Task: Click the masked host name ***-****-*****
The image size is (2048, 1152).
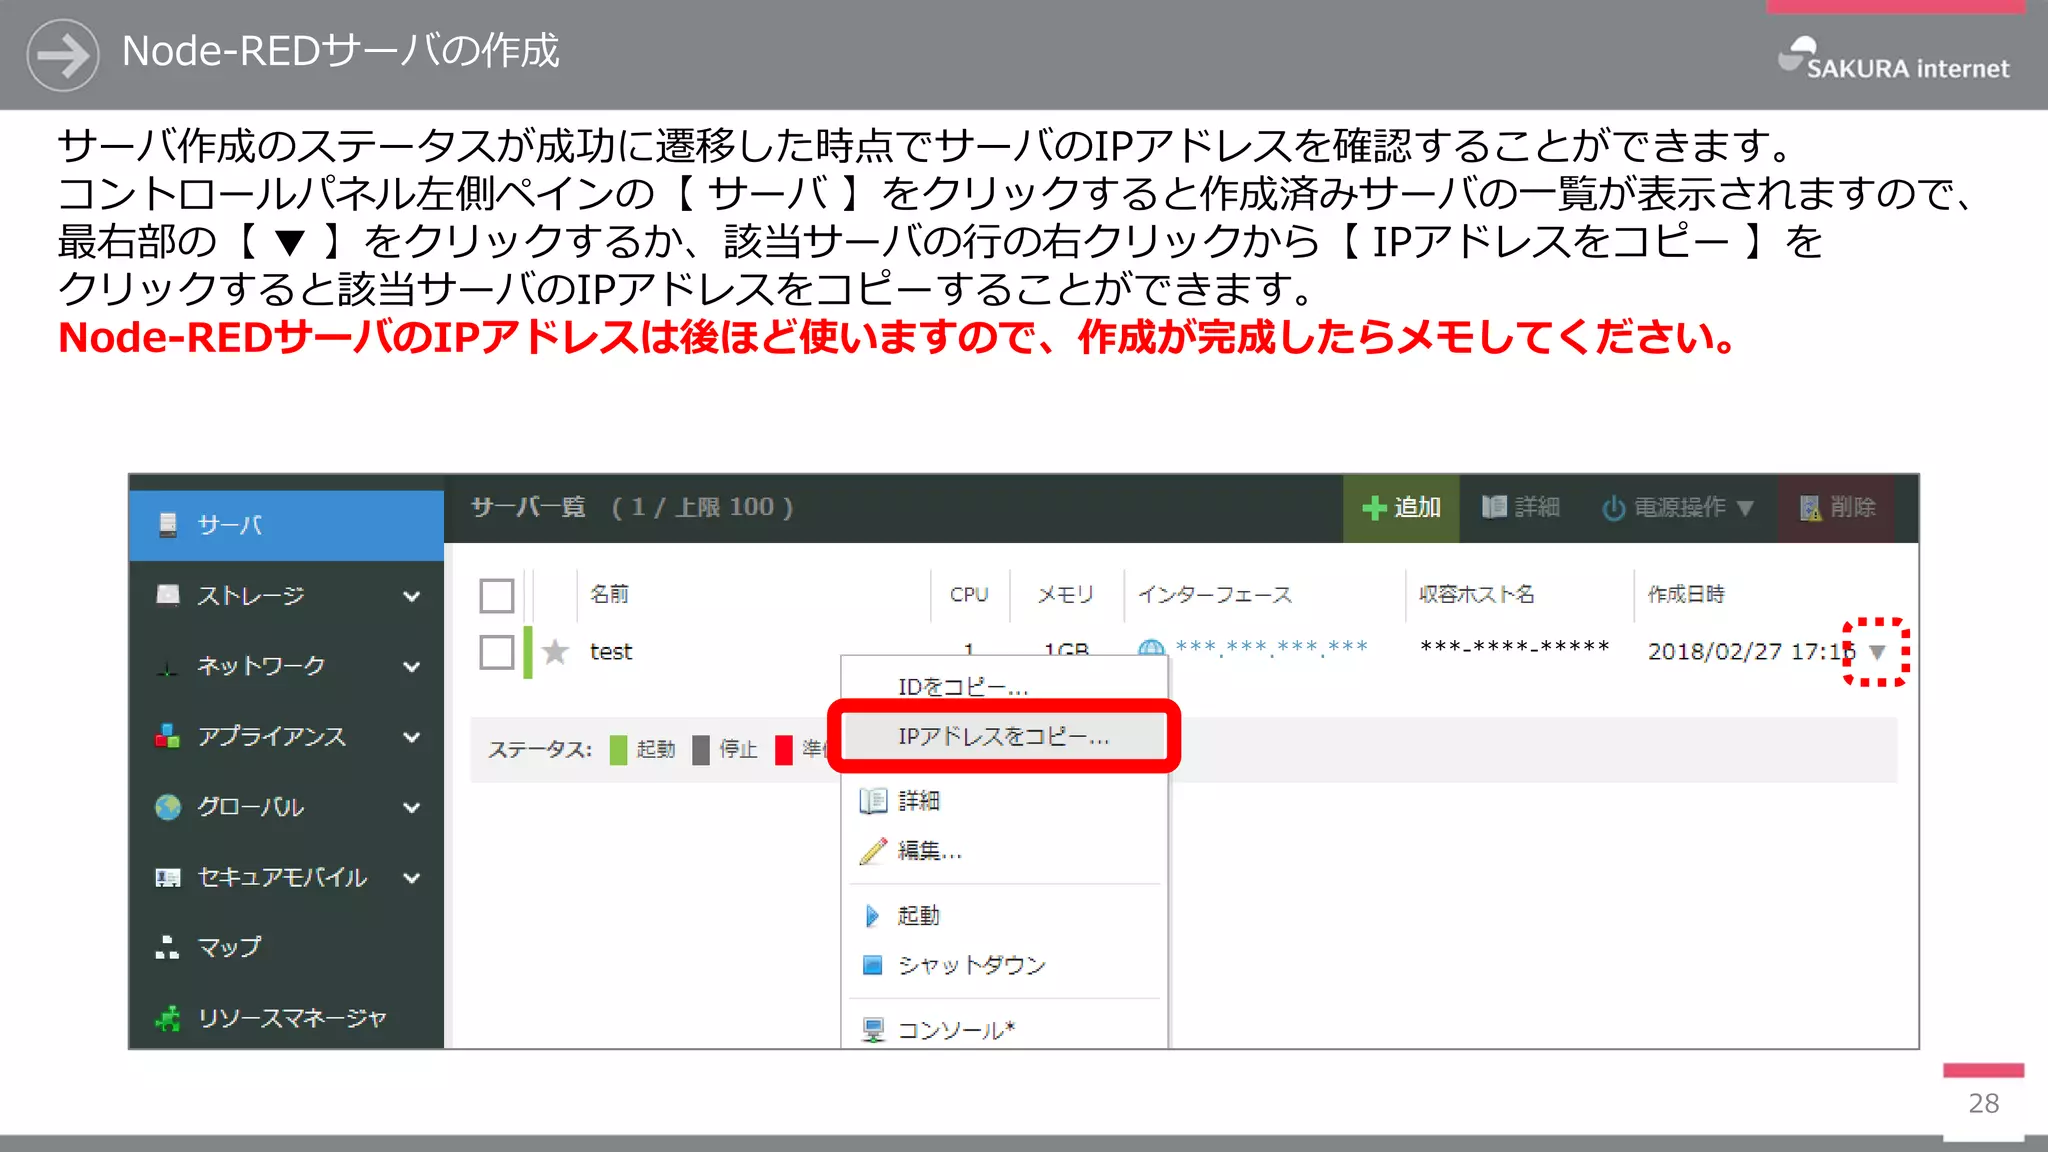Action: pos(1515,647)
